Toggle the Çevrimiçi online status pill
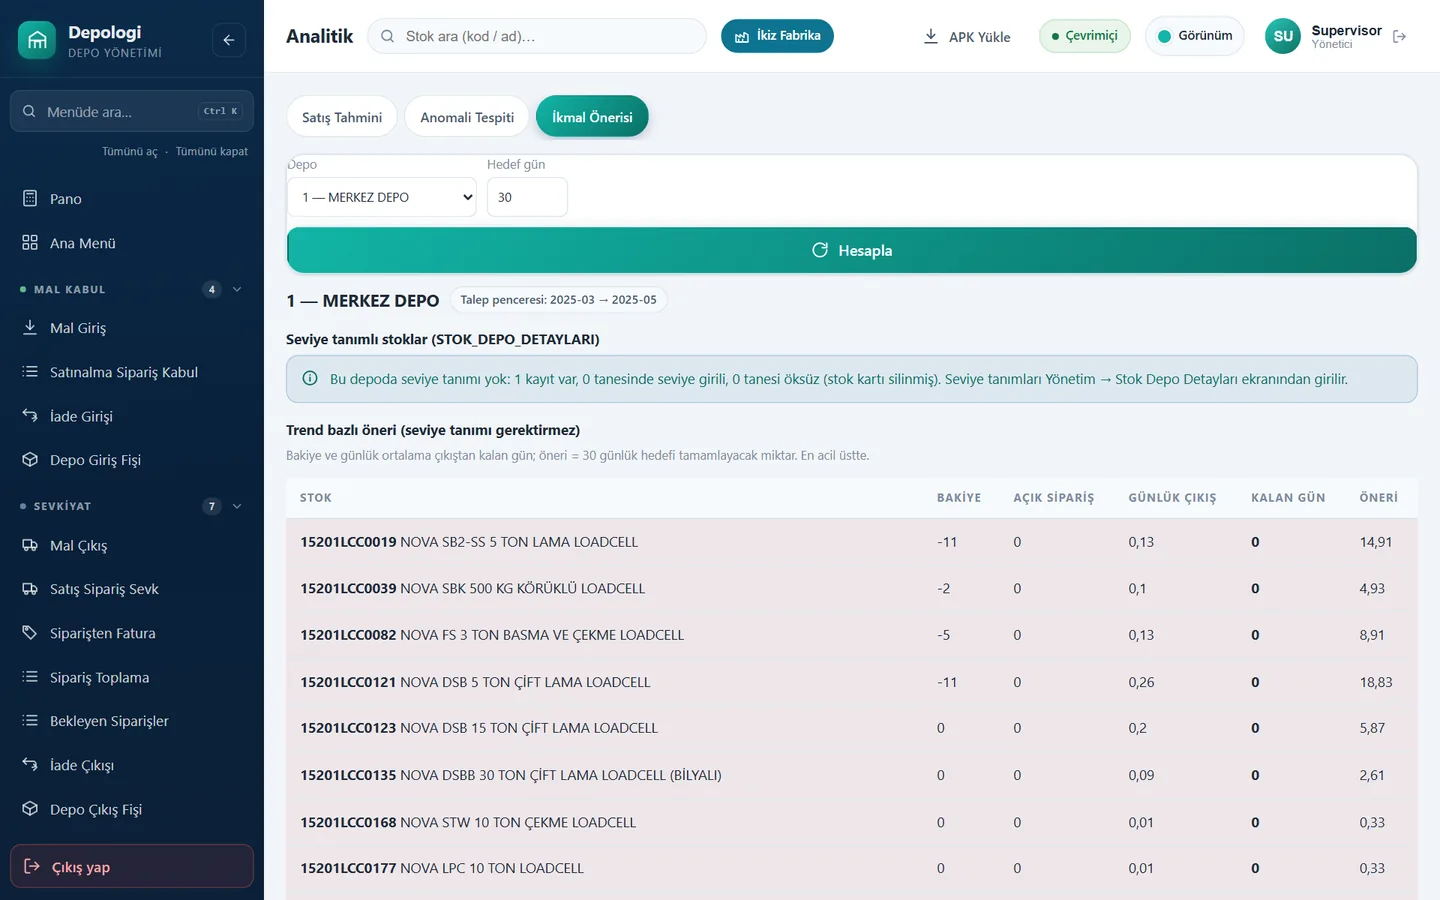The width and height of the screenshot is (1440, 900). click(1085, 36)
